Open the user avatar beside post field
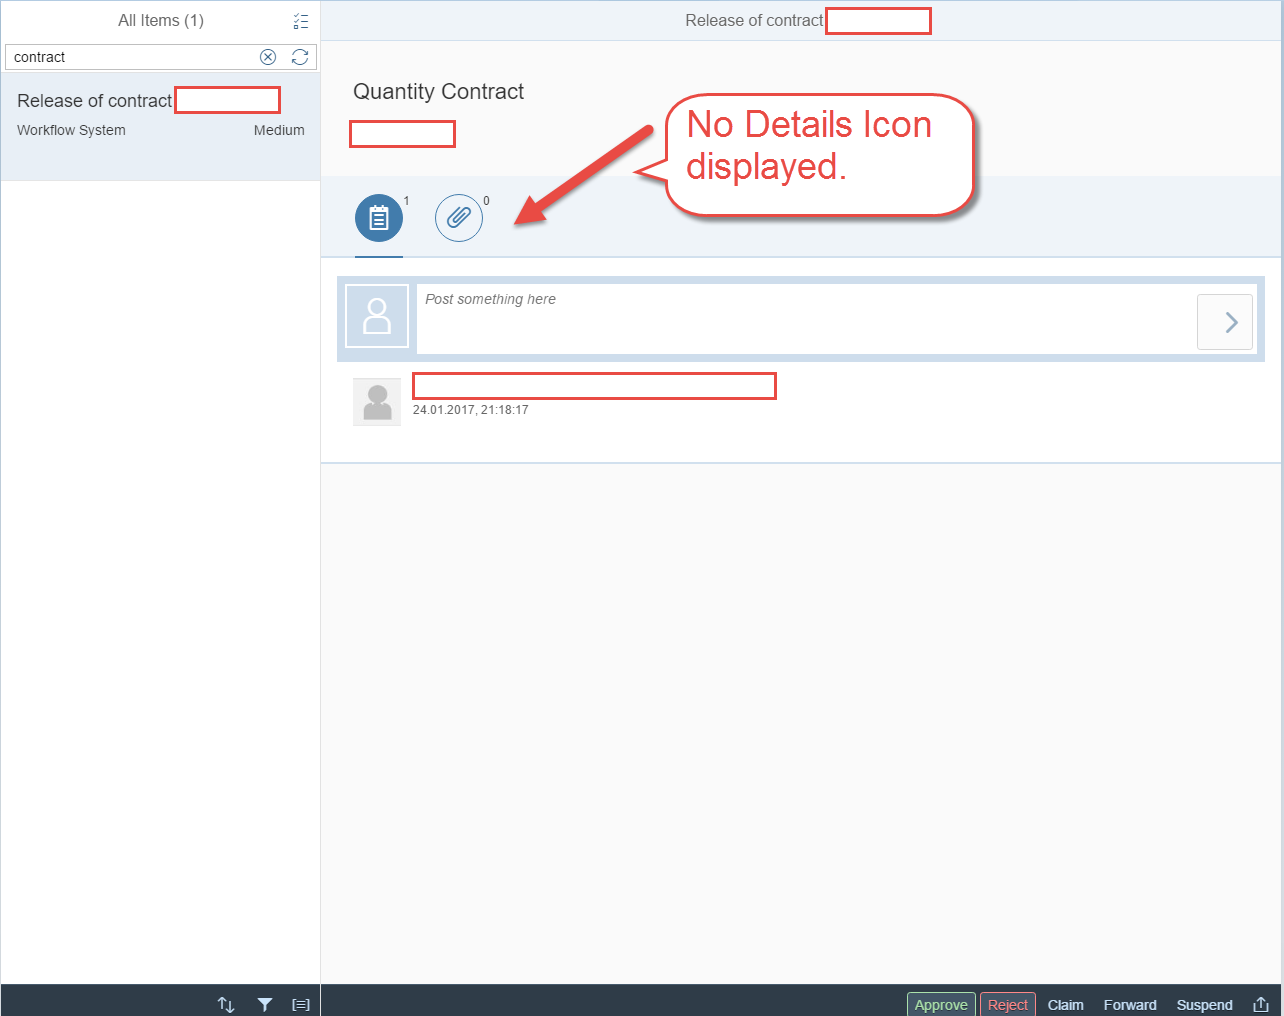Screen dimensions: 1284x1016 (377, 316)
